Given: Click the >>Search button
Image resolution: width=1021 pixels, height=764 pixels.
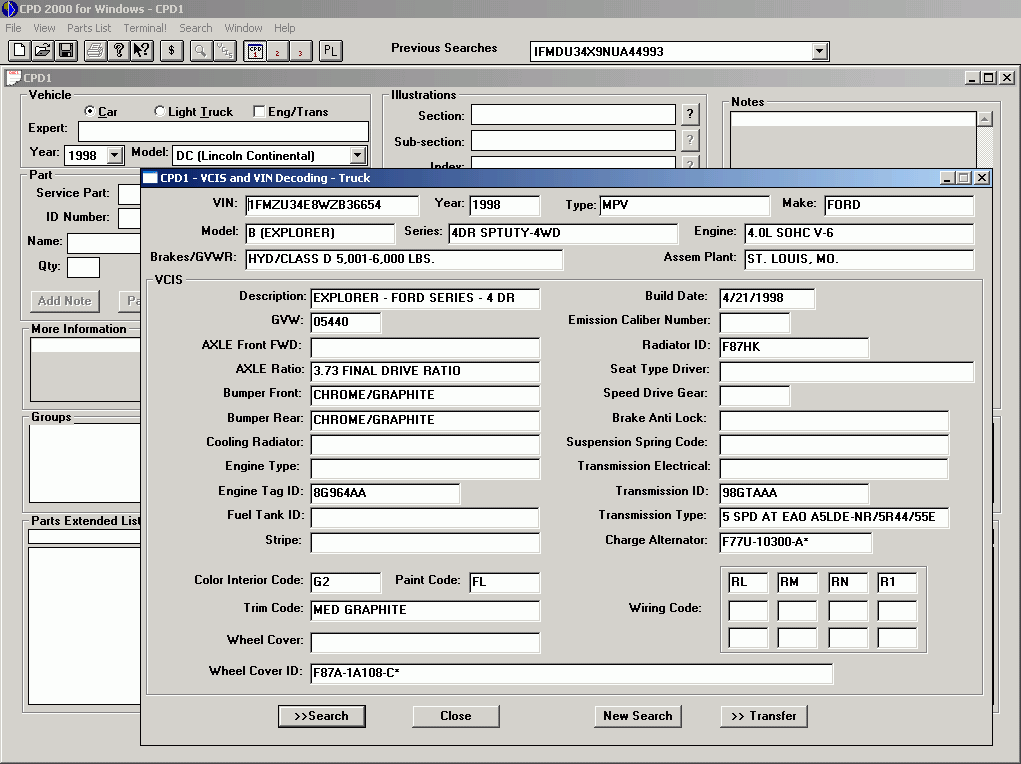Looking at the screenshot, I should click(322, 716).
